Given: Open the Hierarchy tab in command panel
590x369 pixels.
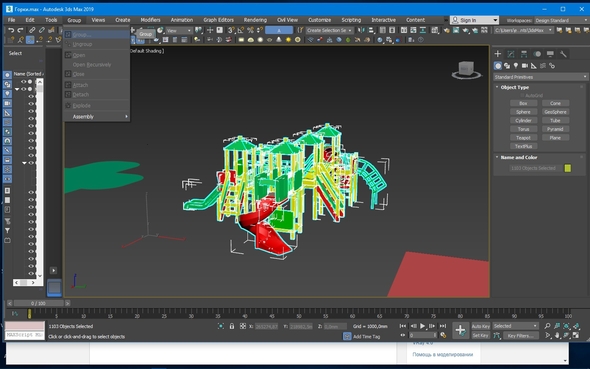Looking at the screenshot, I should click(x=524, y=54).
